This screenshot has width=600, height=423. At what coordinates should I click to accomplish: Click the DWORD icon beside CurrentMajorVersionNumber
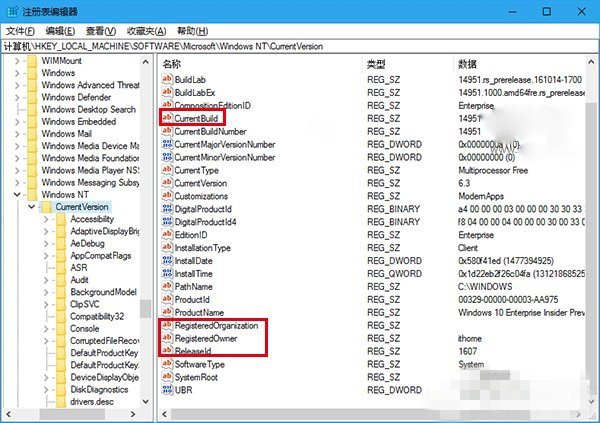click(x=166, y=144)
